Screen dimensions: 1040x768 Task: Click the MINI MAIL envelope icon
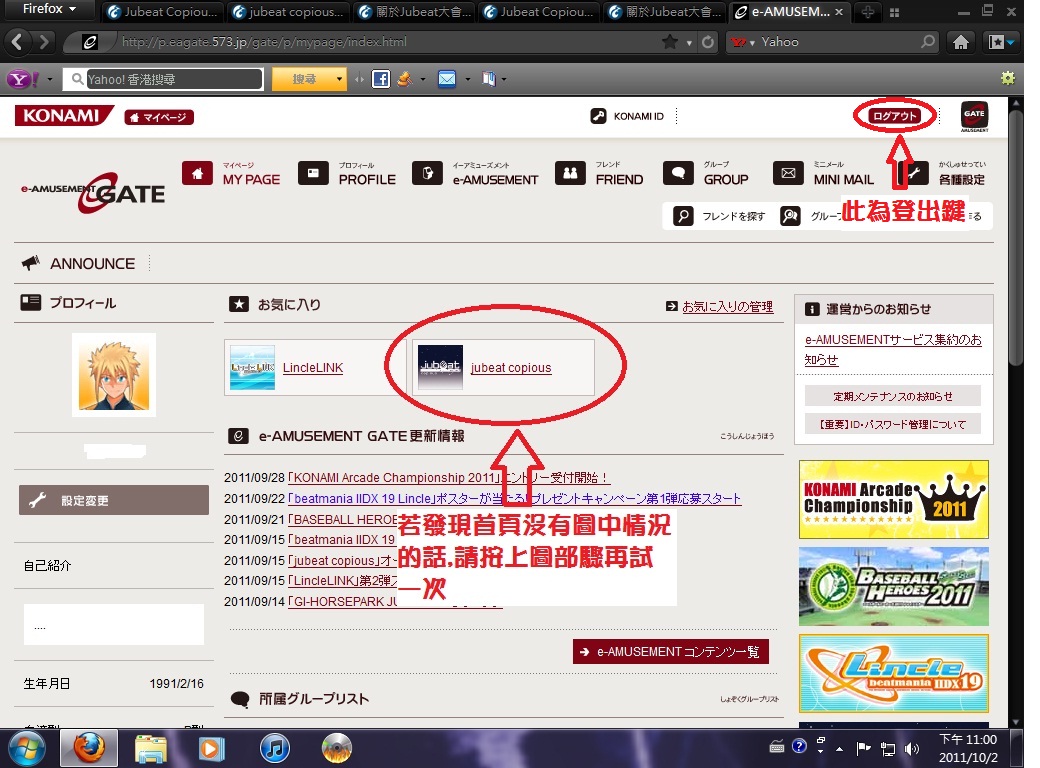tap(789, 173)
